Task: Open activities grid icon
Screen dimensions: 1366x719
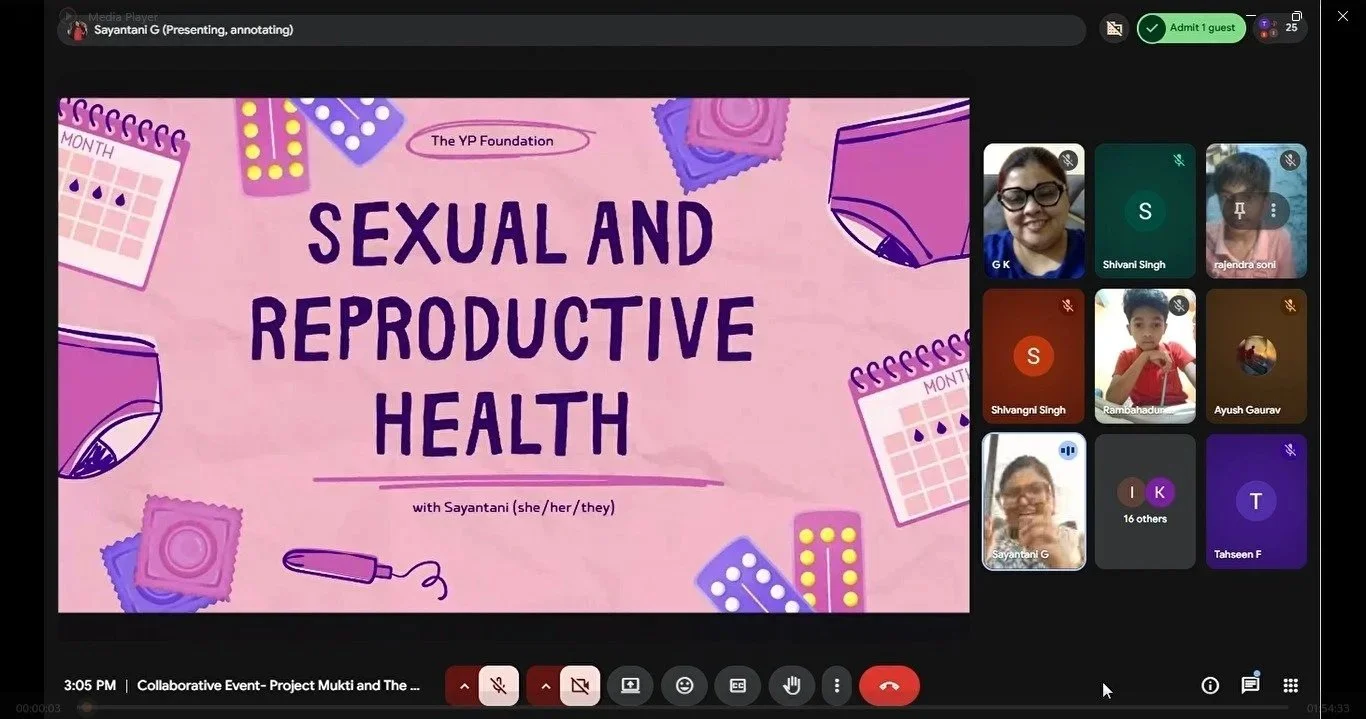Action: coord(1291,685)
